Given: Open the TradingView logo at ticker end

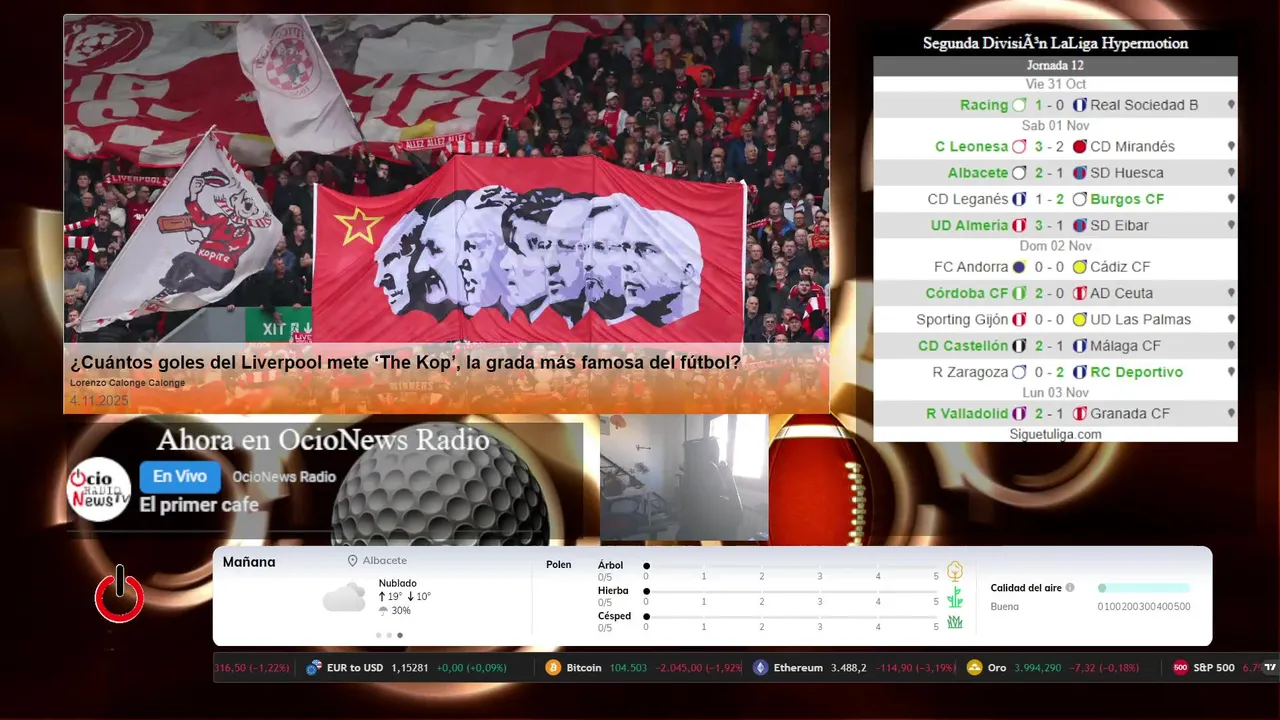Looking at the screenshot, I should [x=1270, y=668].
